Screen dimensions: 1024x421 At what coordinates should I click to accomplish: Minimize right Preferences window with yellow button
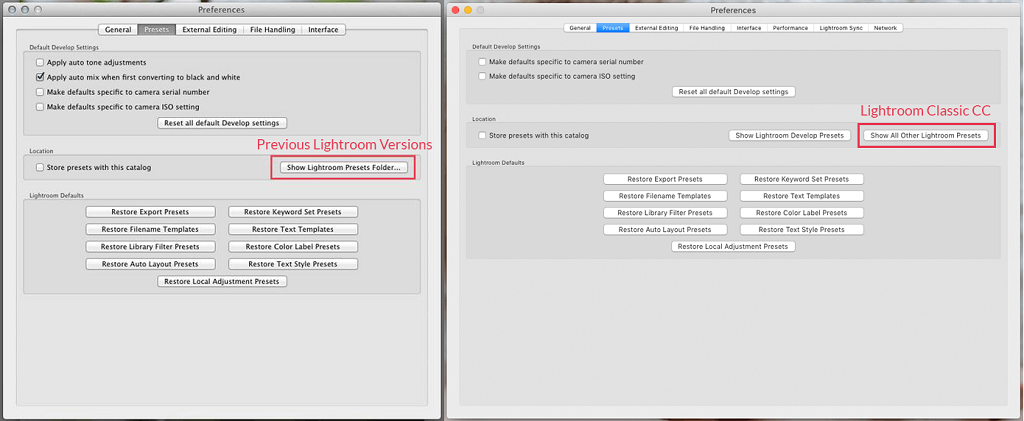pyautogui.click(x=468, y=10)
